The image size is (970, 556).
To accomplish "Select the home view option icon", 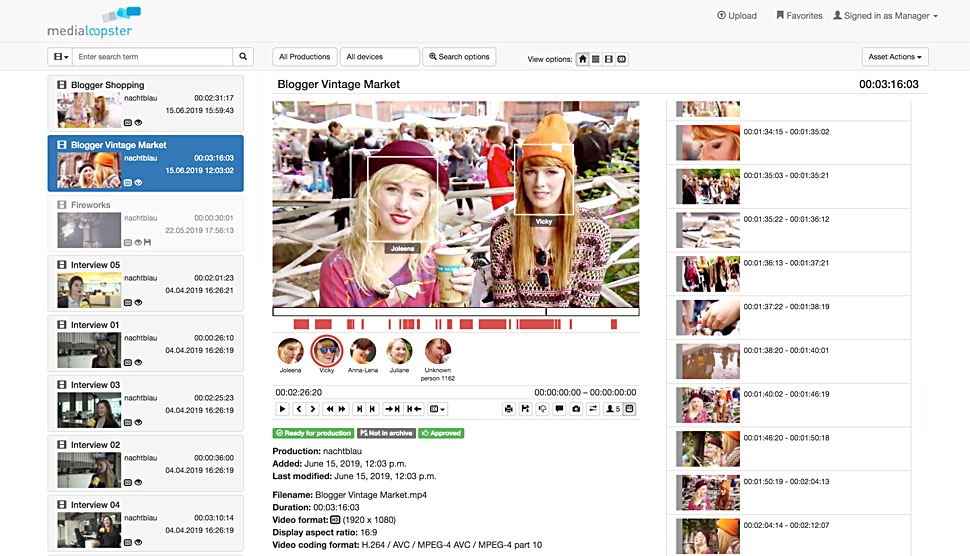I will coord(583,59).
